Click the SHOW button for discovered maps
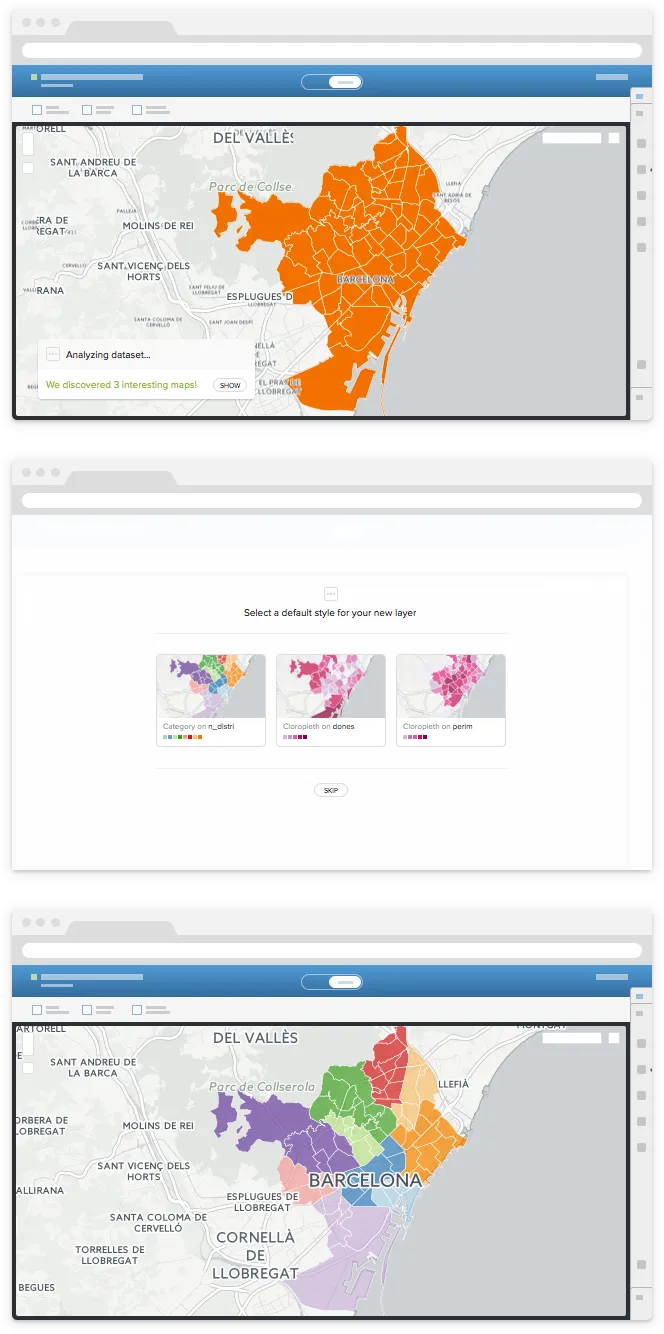664x1334 pixels. click(230, 385)
